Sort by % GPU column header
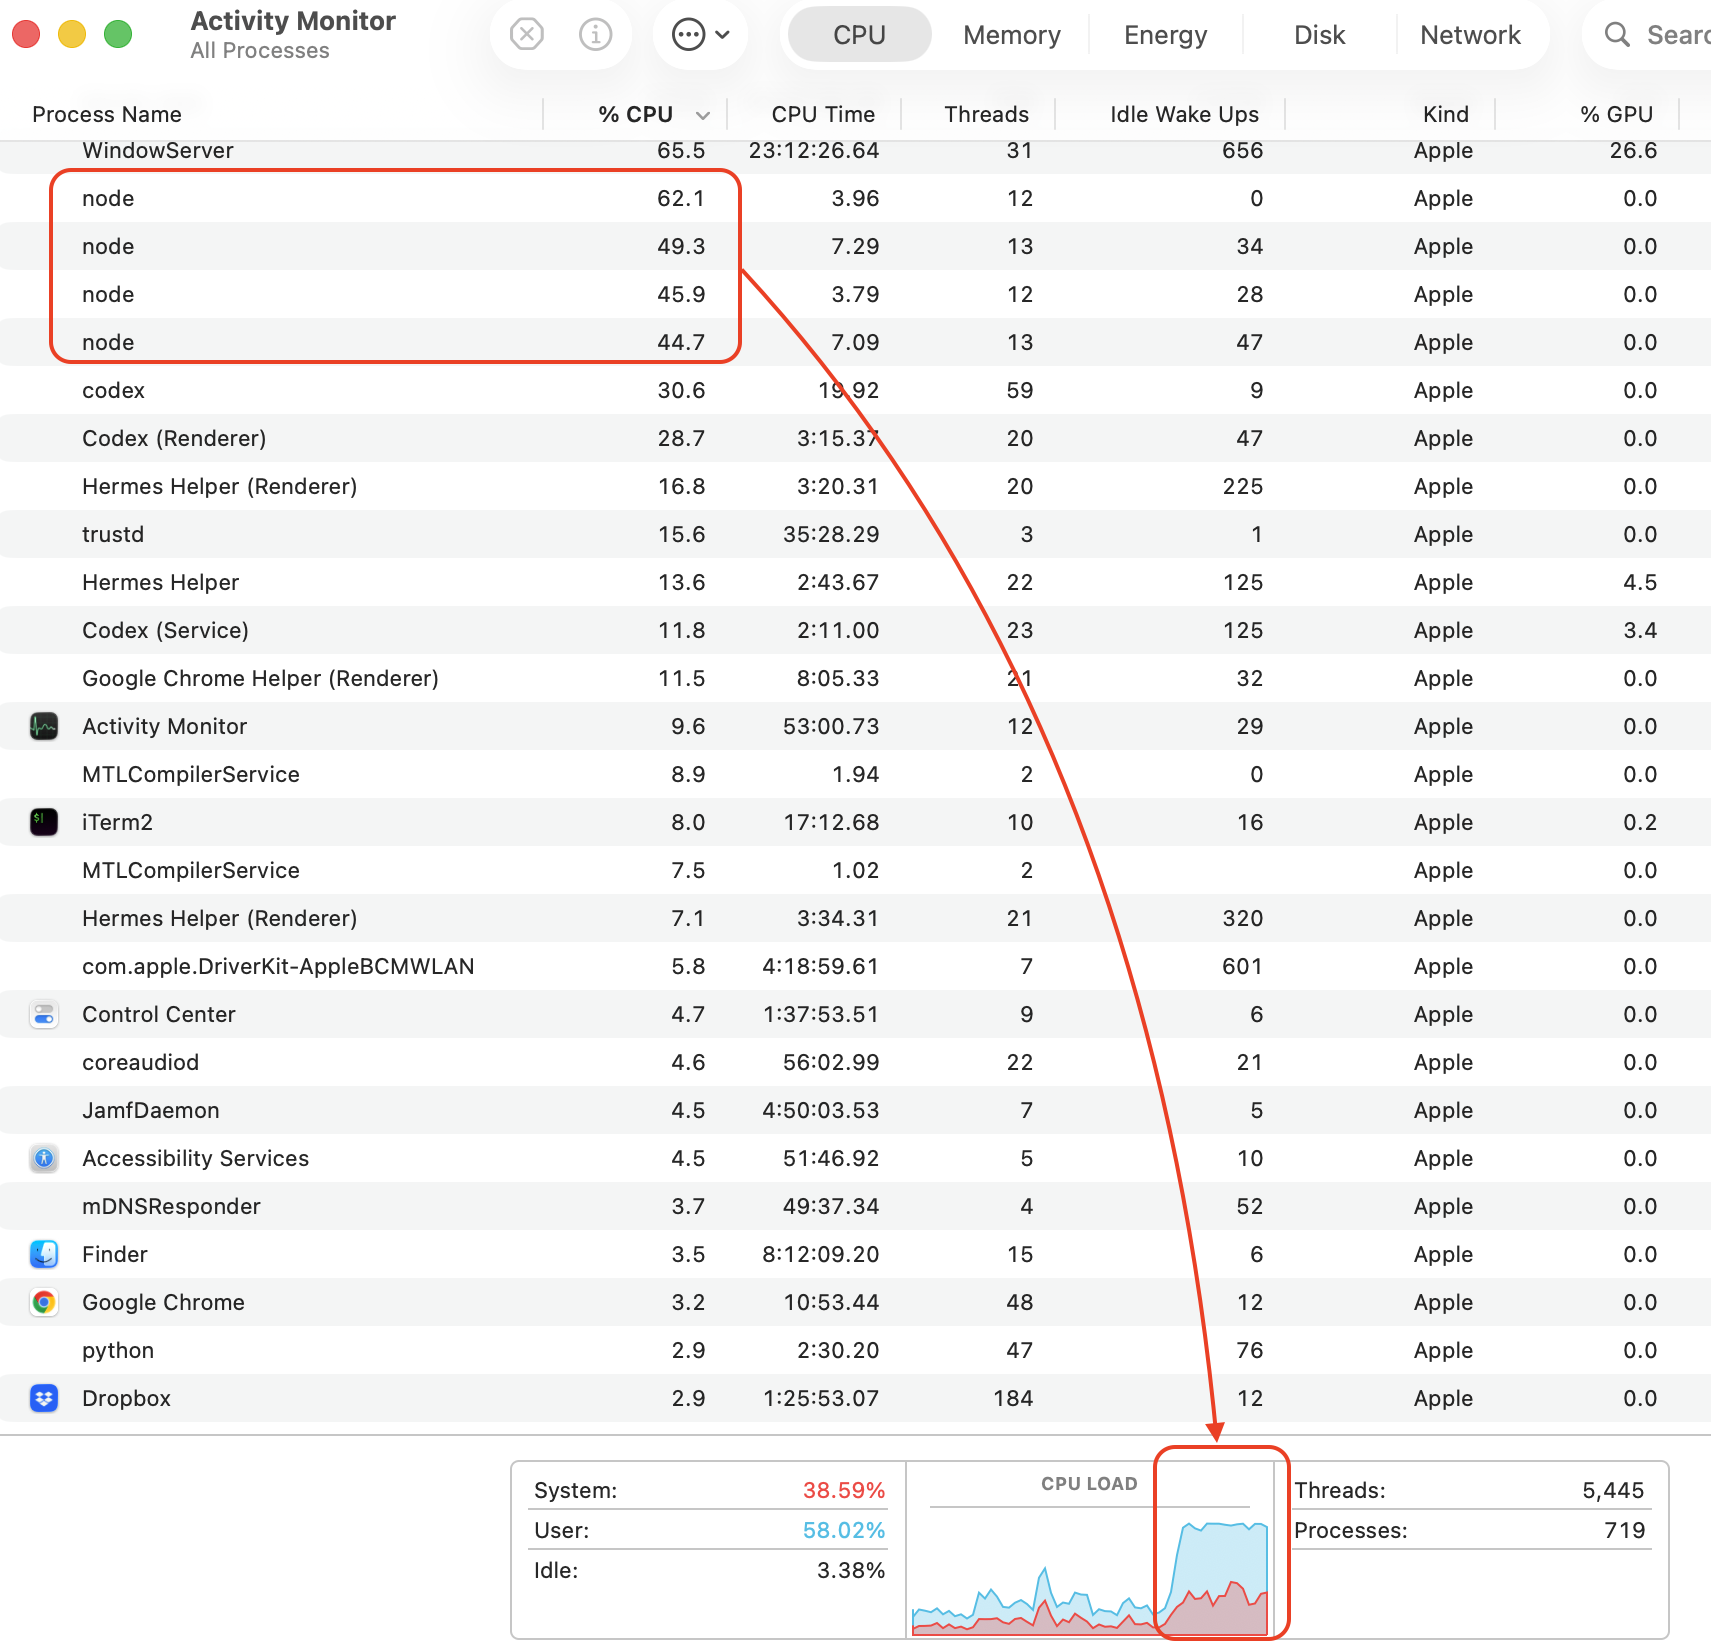Viewport: 1711px width, 1642px height. pos(1616,114)
